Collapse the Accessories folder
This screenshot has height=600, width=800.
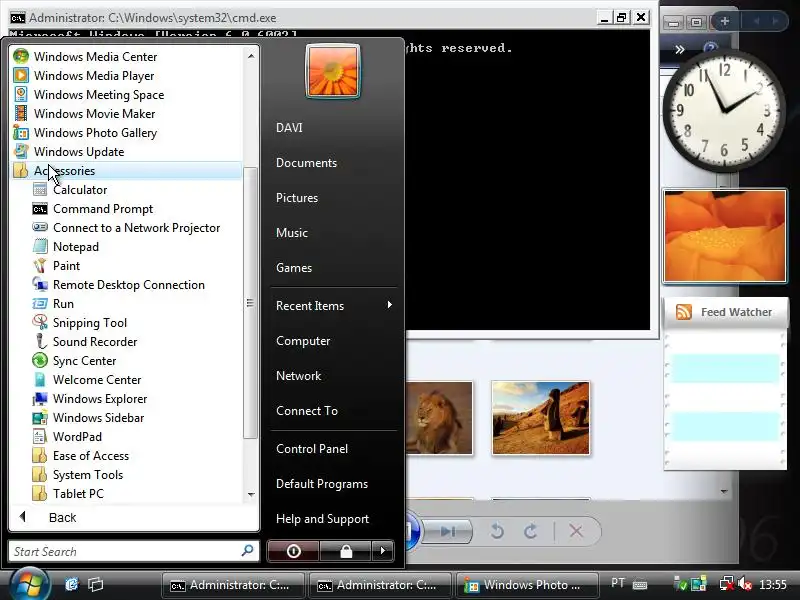pyautogui.click(x=127, y=170)
